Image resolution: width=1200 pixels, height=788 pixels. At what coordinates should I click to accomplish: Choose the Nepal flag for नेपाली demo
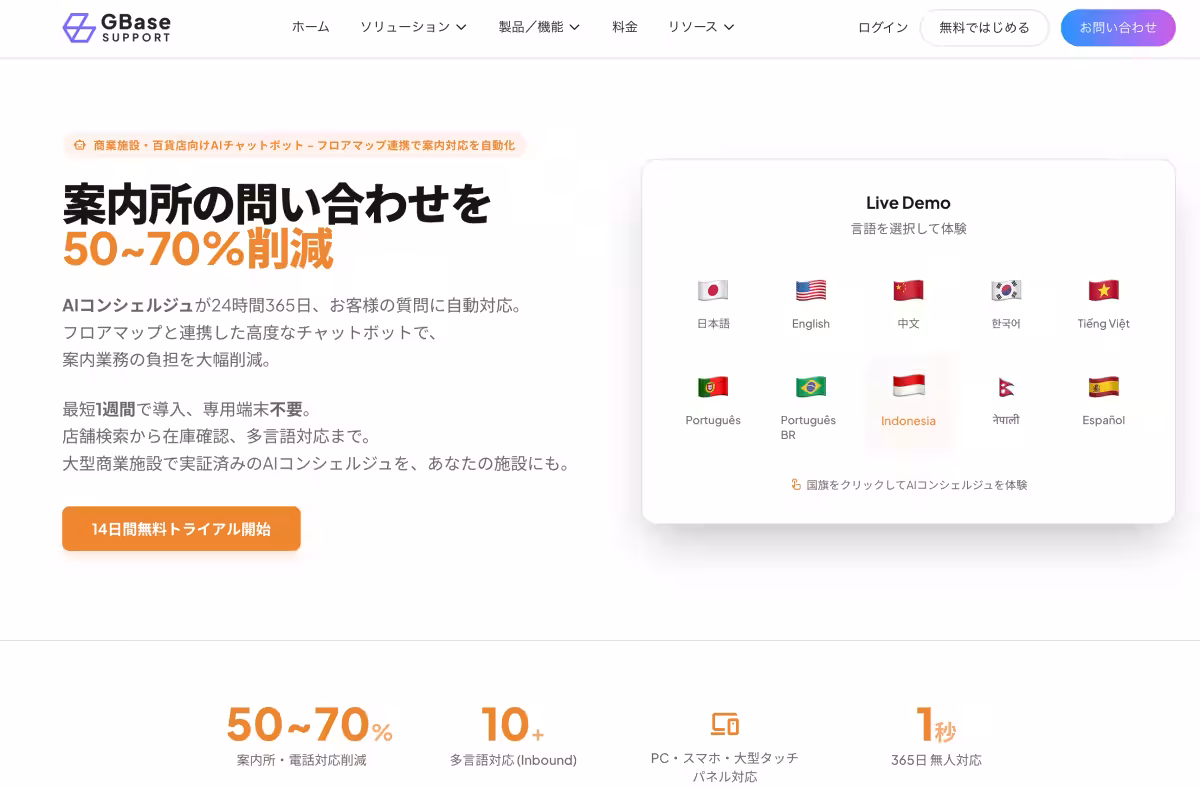[x=1006, y=387]
